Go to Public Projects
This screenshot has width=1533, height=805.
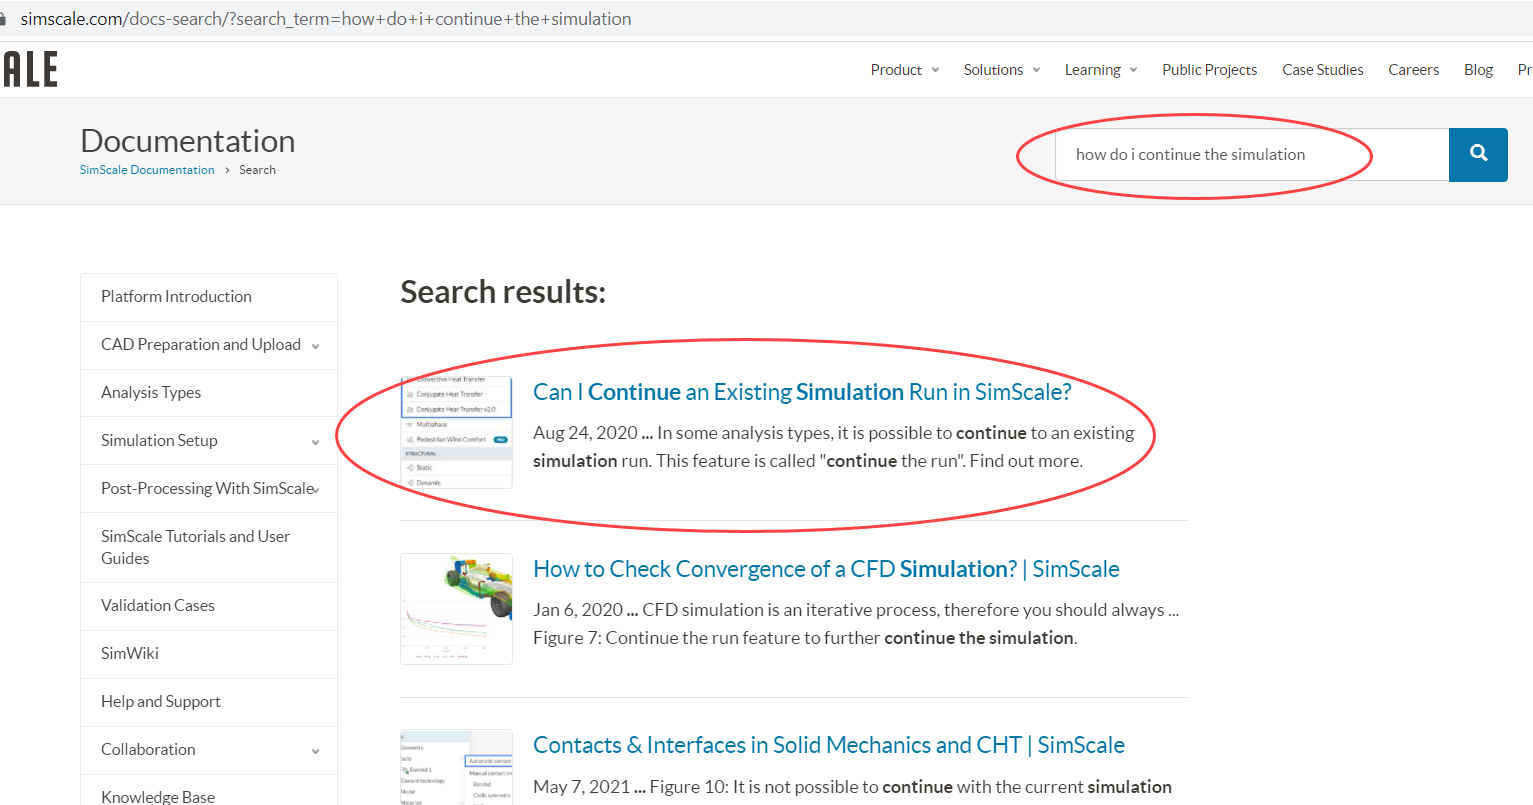pyautogui.click(x=1209, y=70)
